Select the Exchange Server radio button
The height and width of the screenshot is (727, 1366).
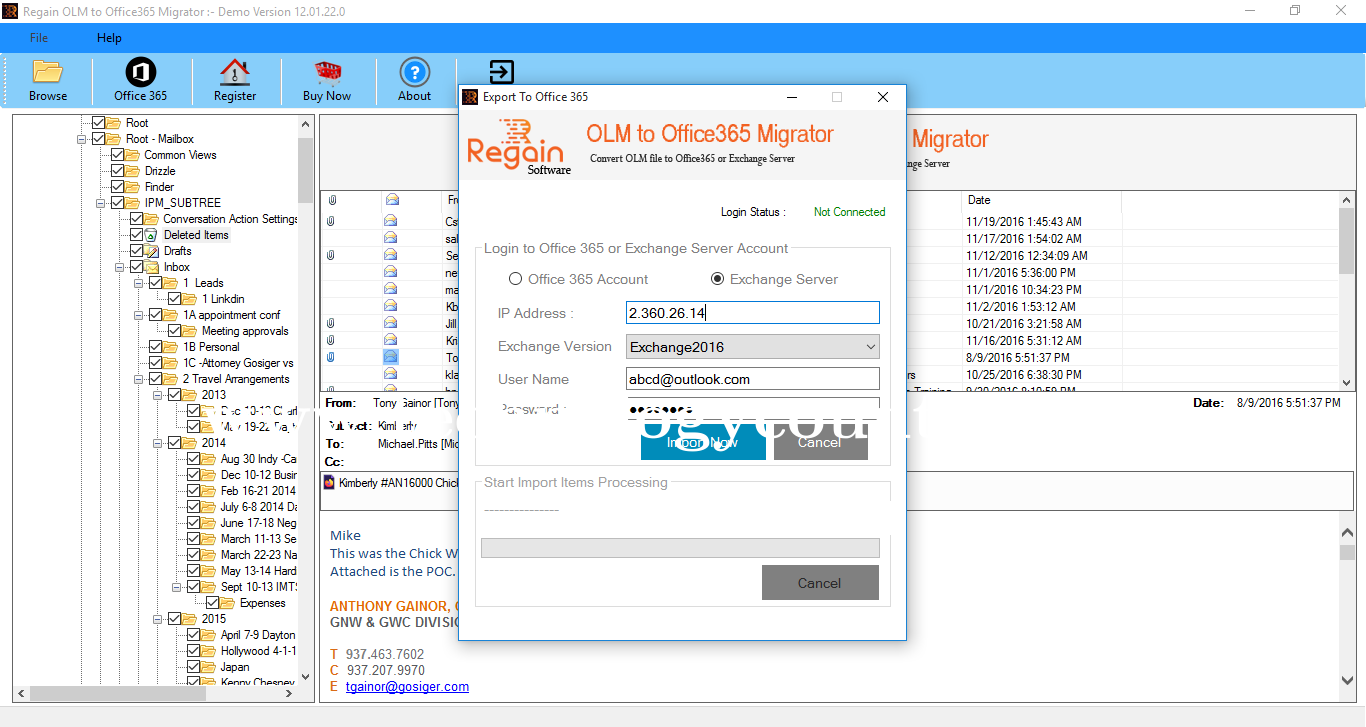(717, 279)
